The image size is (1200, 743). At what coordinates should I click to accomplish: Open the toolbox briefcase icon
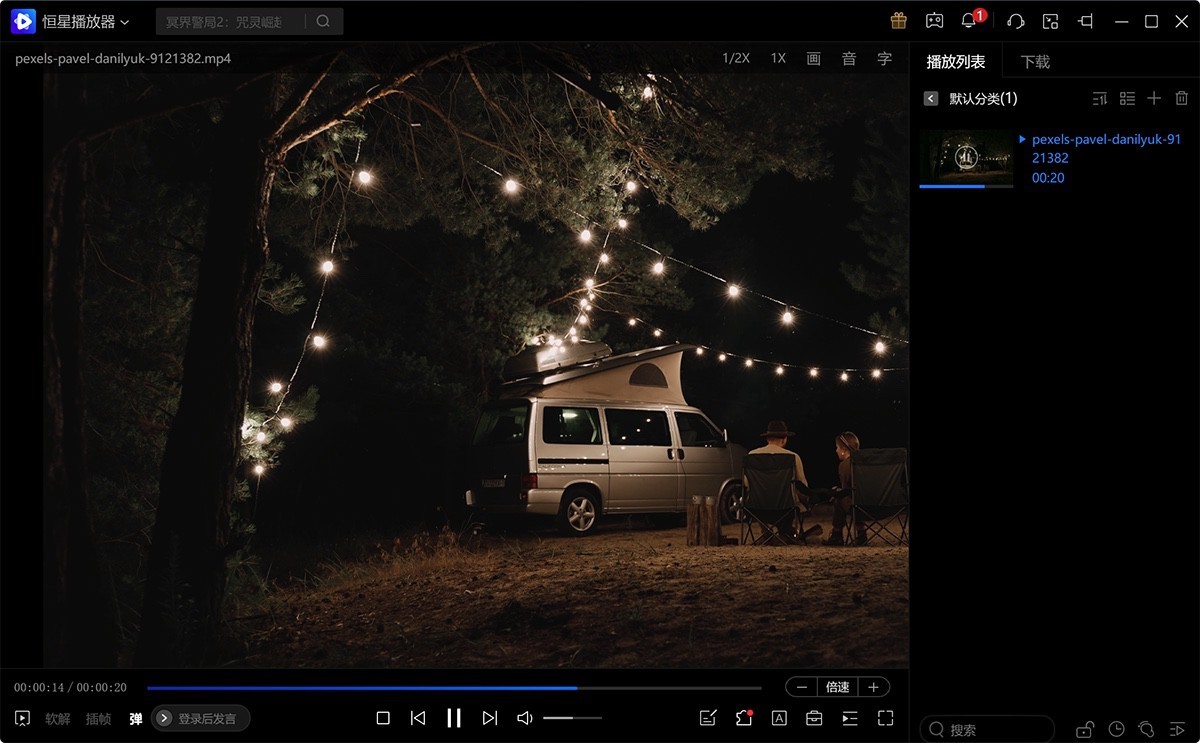[x=814, y=718]
